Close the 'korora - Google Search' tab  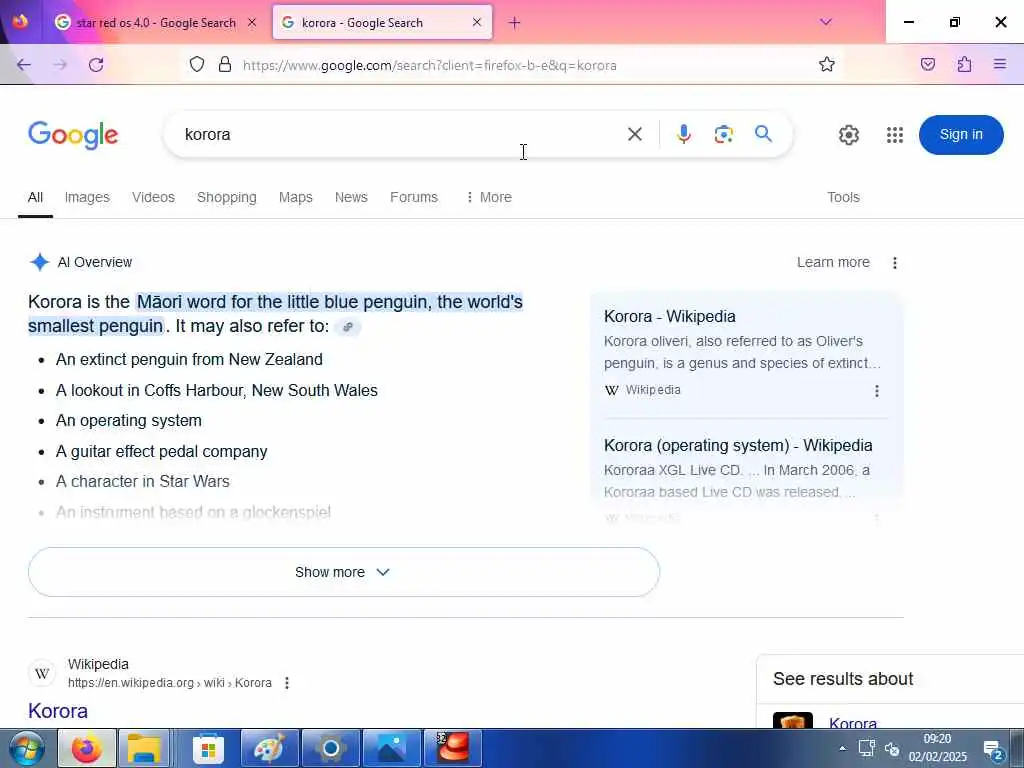(477, 22)
